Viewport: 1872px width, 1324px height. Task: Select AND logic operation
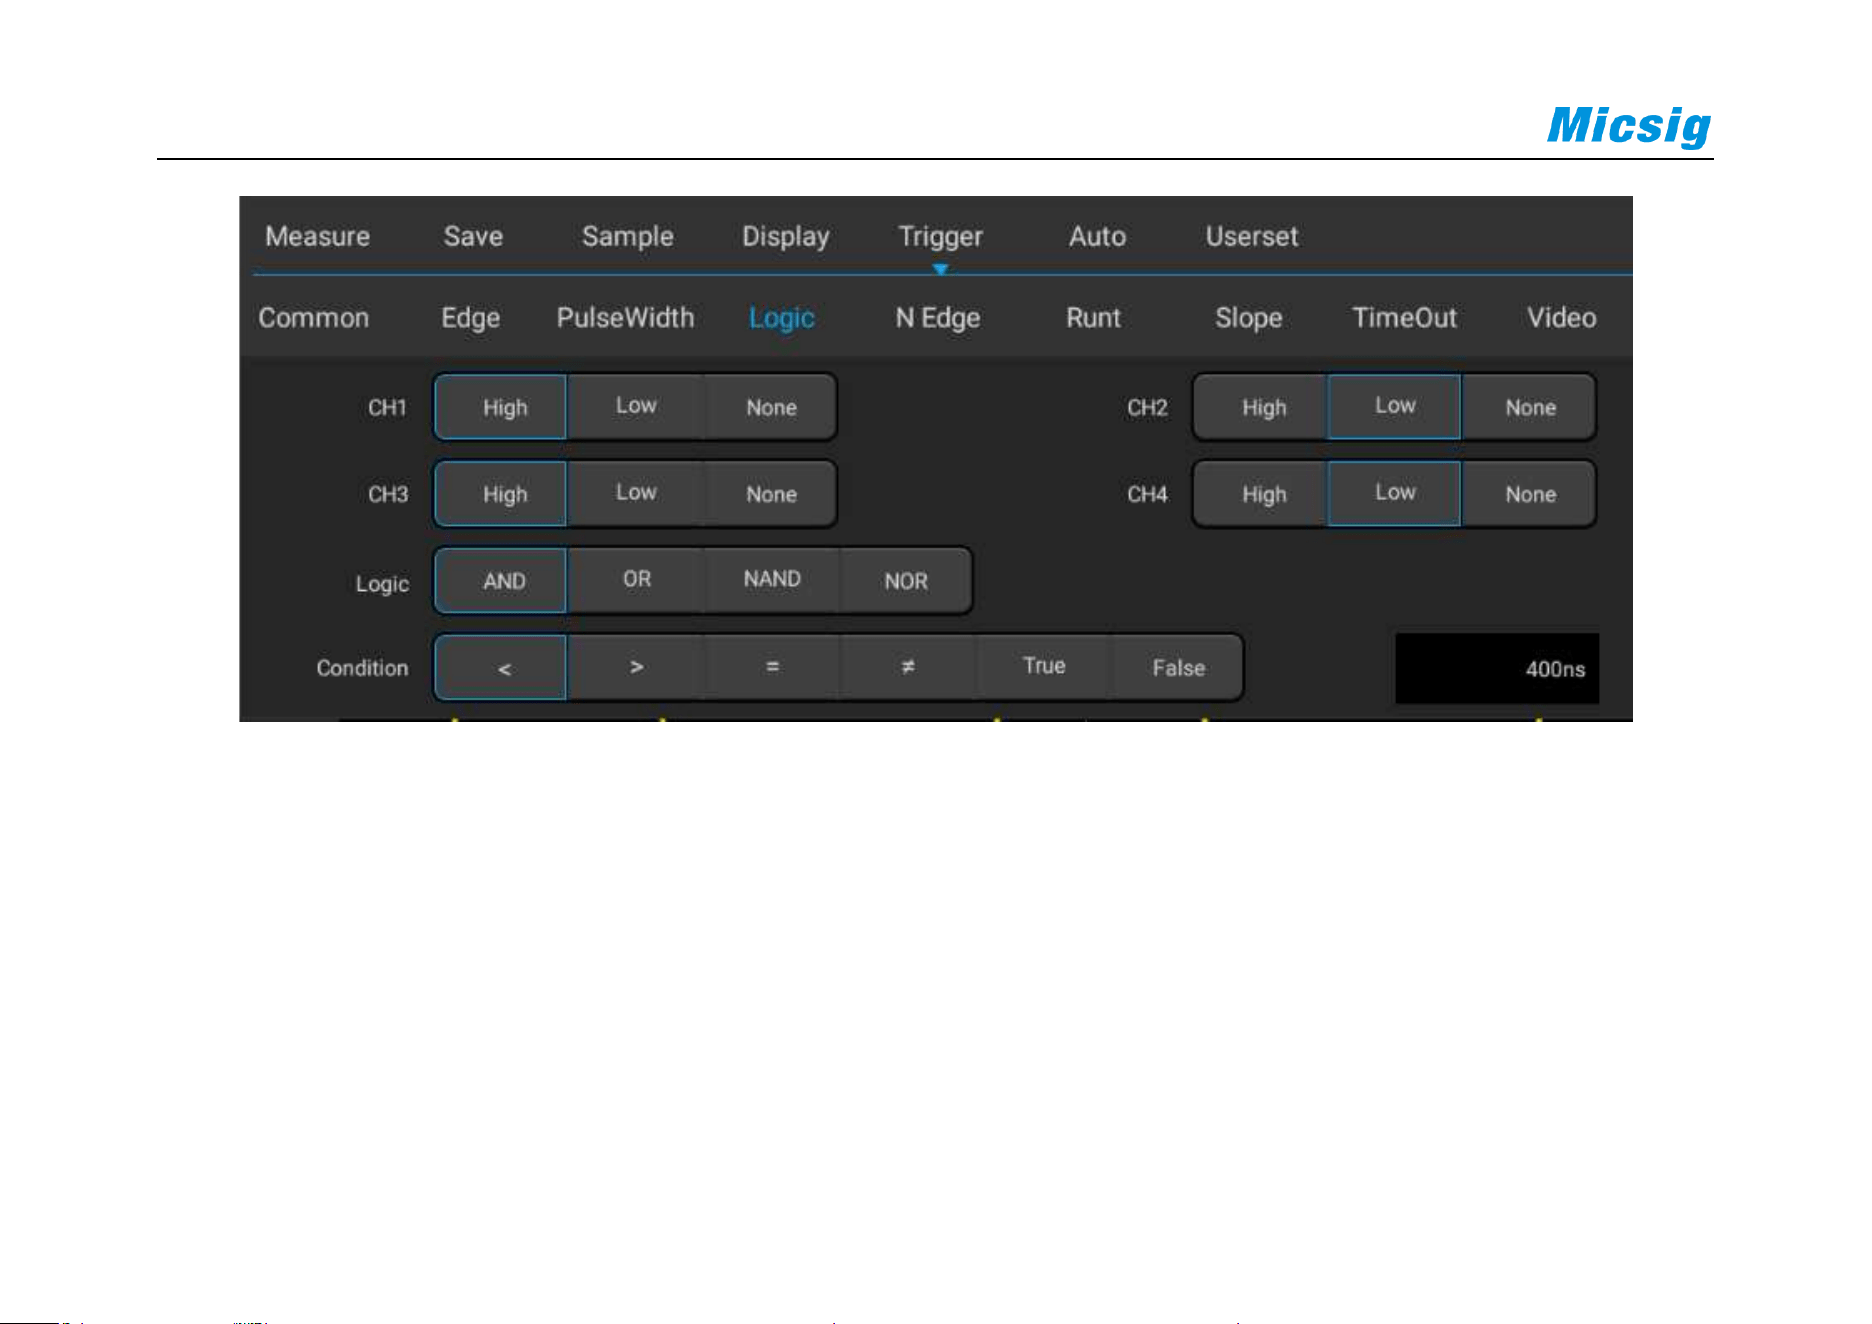(501, 581)
